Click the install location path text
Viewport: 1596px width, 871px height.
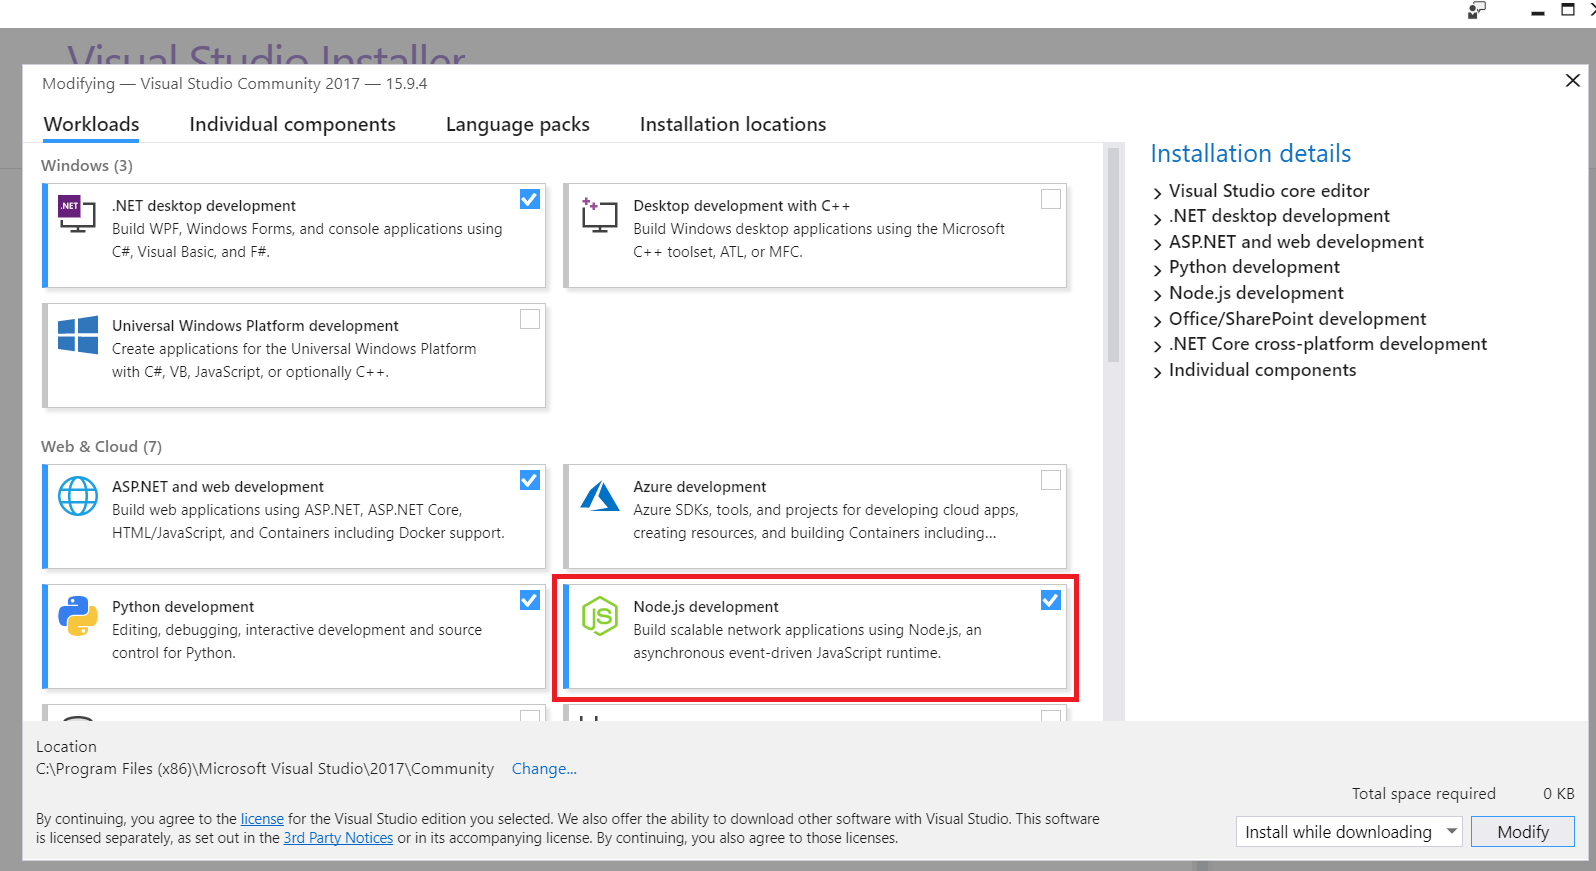pyautogui.click(x=265, y=769)
